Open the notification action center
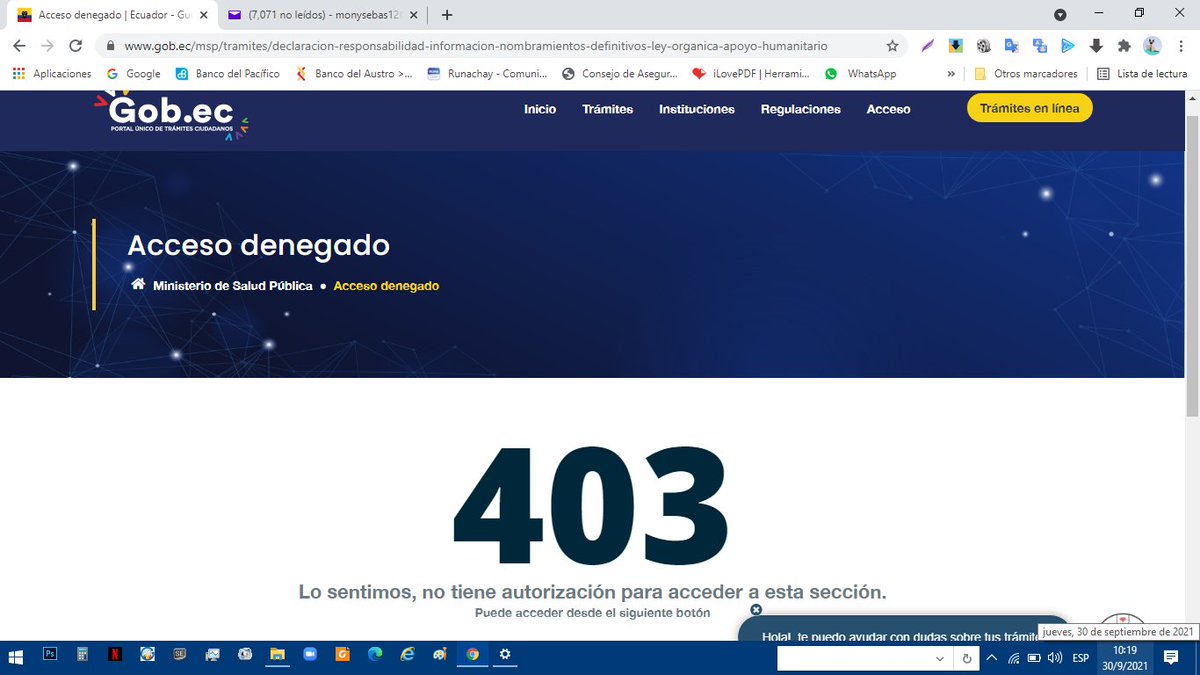The width and height of the screenshot is (1200, 675). [1171, 658]
